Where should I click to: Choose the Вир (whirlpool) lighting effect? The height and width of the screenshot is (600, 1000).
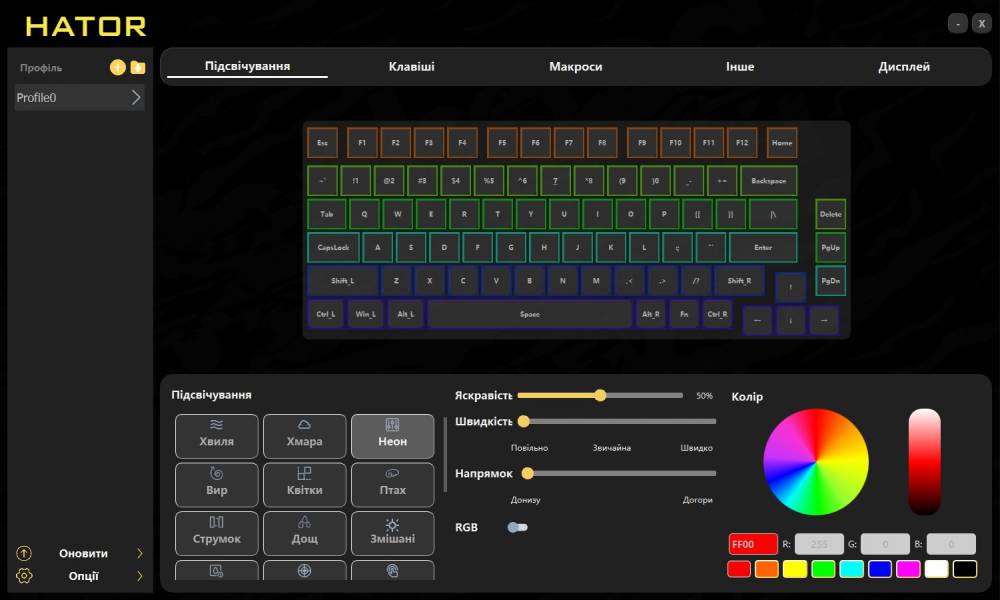(217, 484)
